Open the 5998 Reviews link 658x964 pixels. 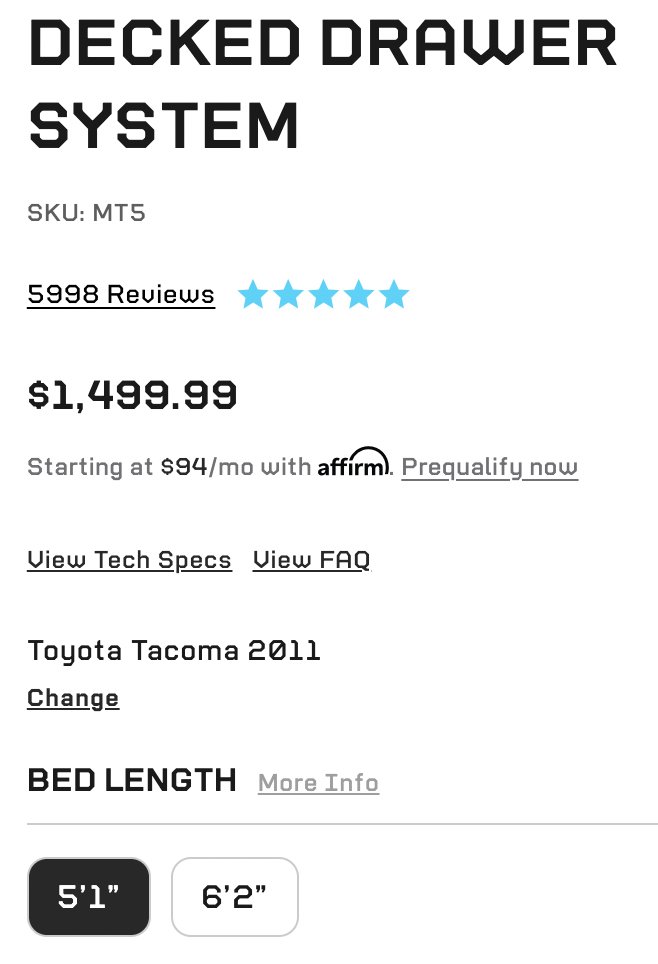(x=121, y=294)
